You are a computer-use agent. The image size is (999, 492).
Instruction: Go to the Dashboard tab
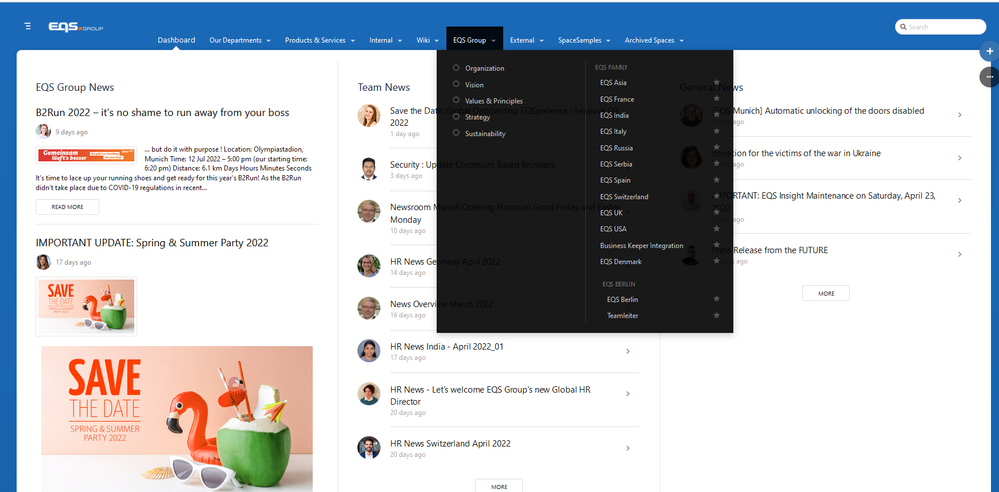176,40
